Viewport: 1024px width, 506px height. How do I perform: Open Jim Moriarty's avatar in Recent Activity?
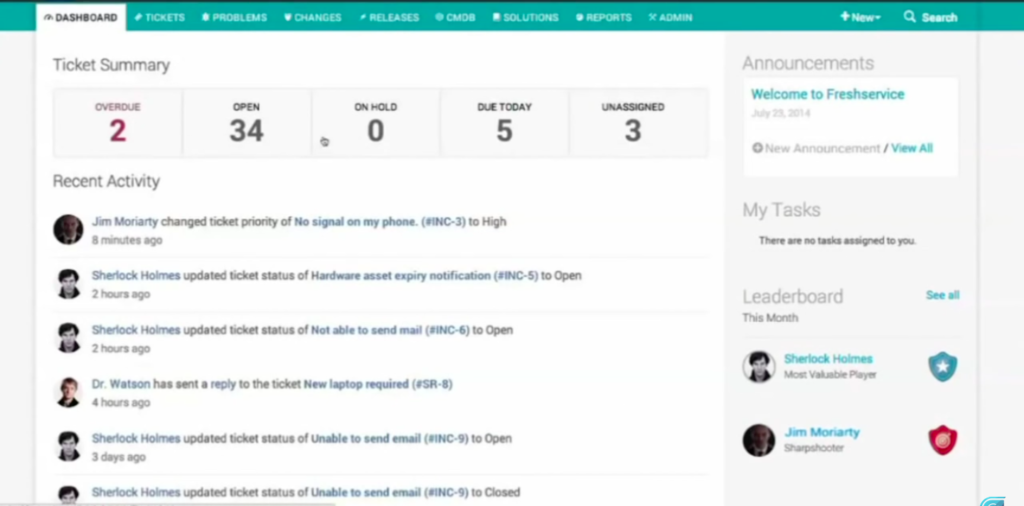(x=68, y=230)
